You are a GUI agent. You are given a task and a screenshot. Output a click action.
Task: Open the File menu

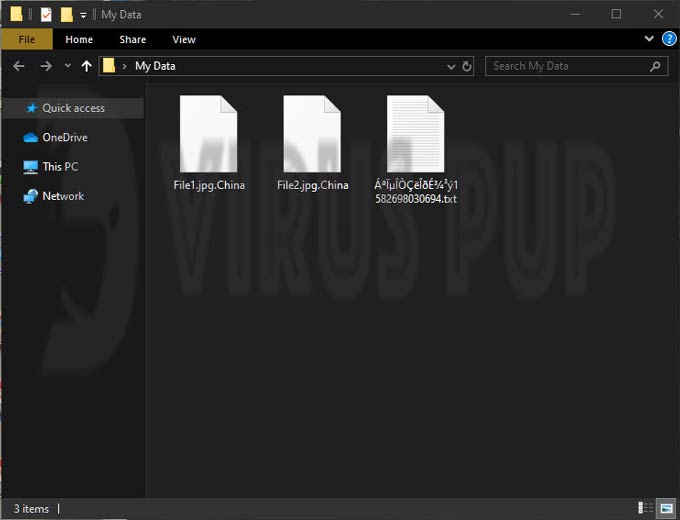tap(27, 40)
